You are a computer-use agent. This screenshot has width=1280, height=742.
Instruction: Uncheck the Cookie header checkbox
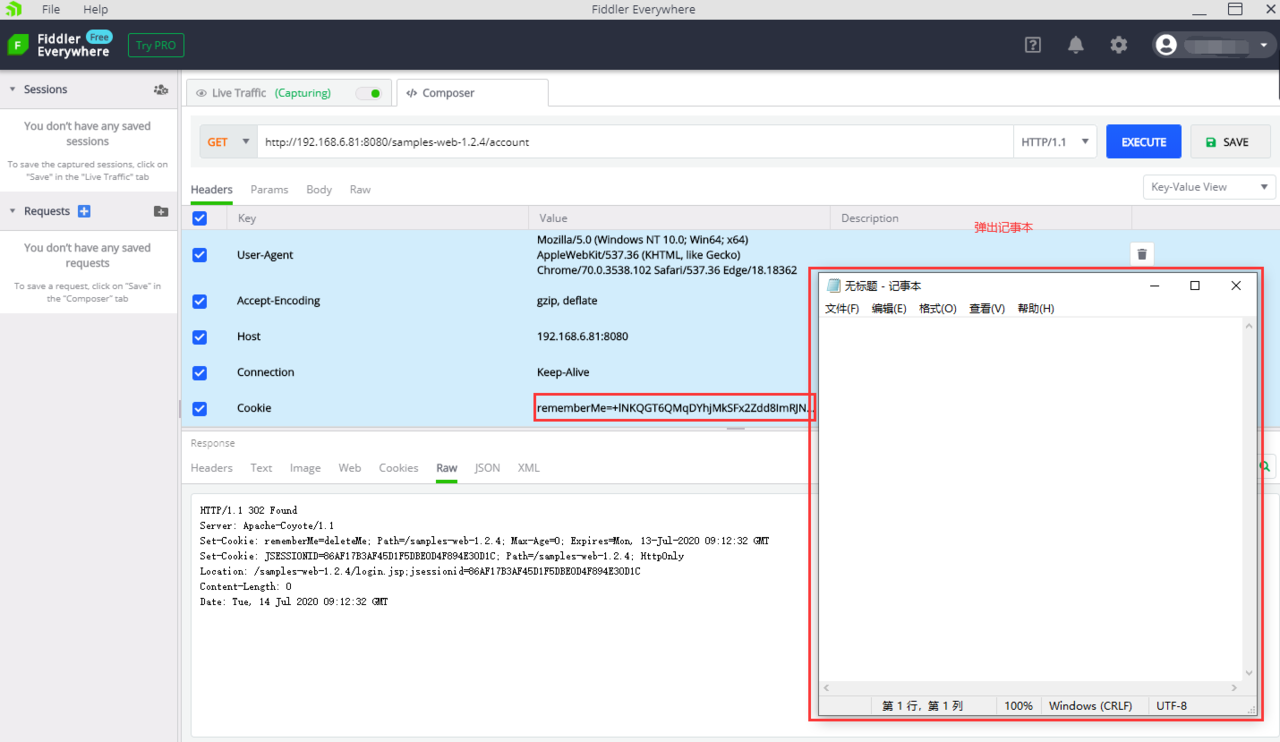pyautogui.click(x=200, y=408)
